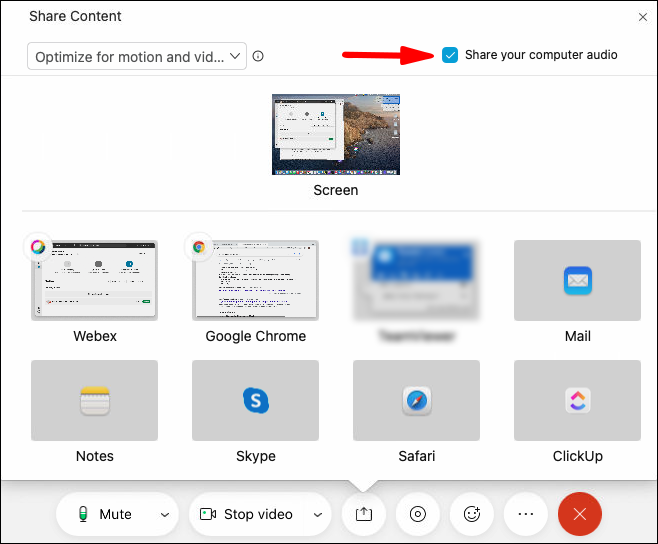Click the red leave meeting button

(580, 514)
